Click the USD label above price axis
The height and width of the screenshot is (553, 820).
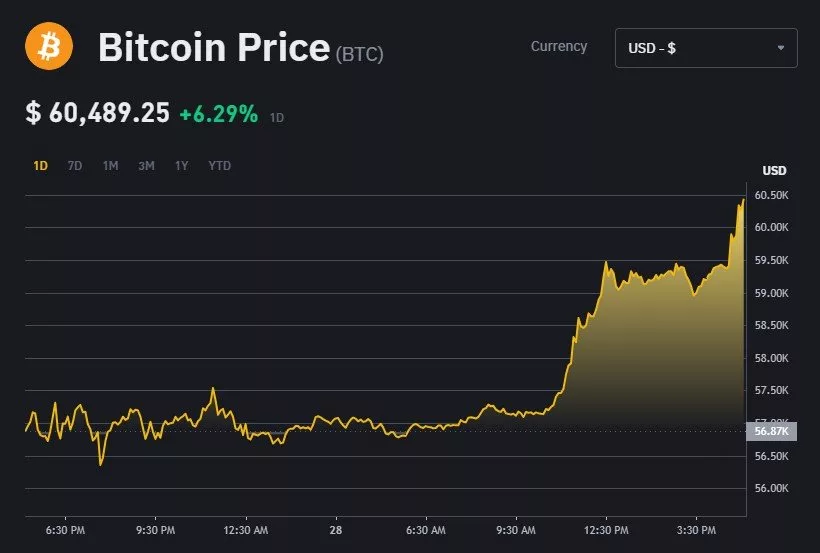click(775, 170)
